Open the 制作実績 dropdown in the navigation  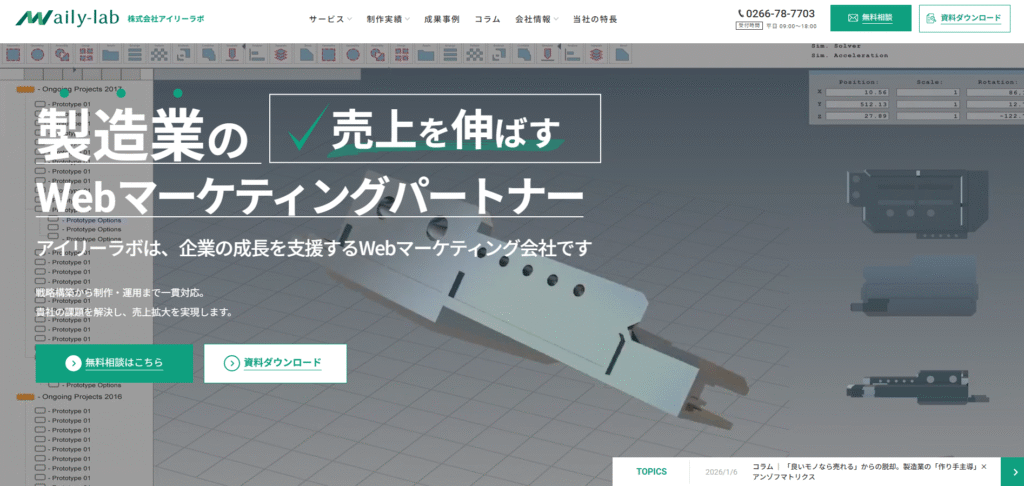(387, 19)
